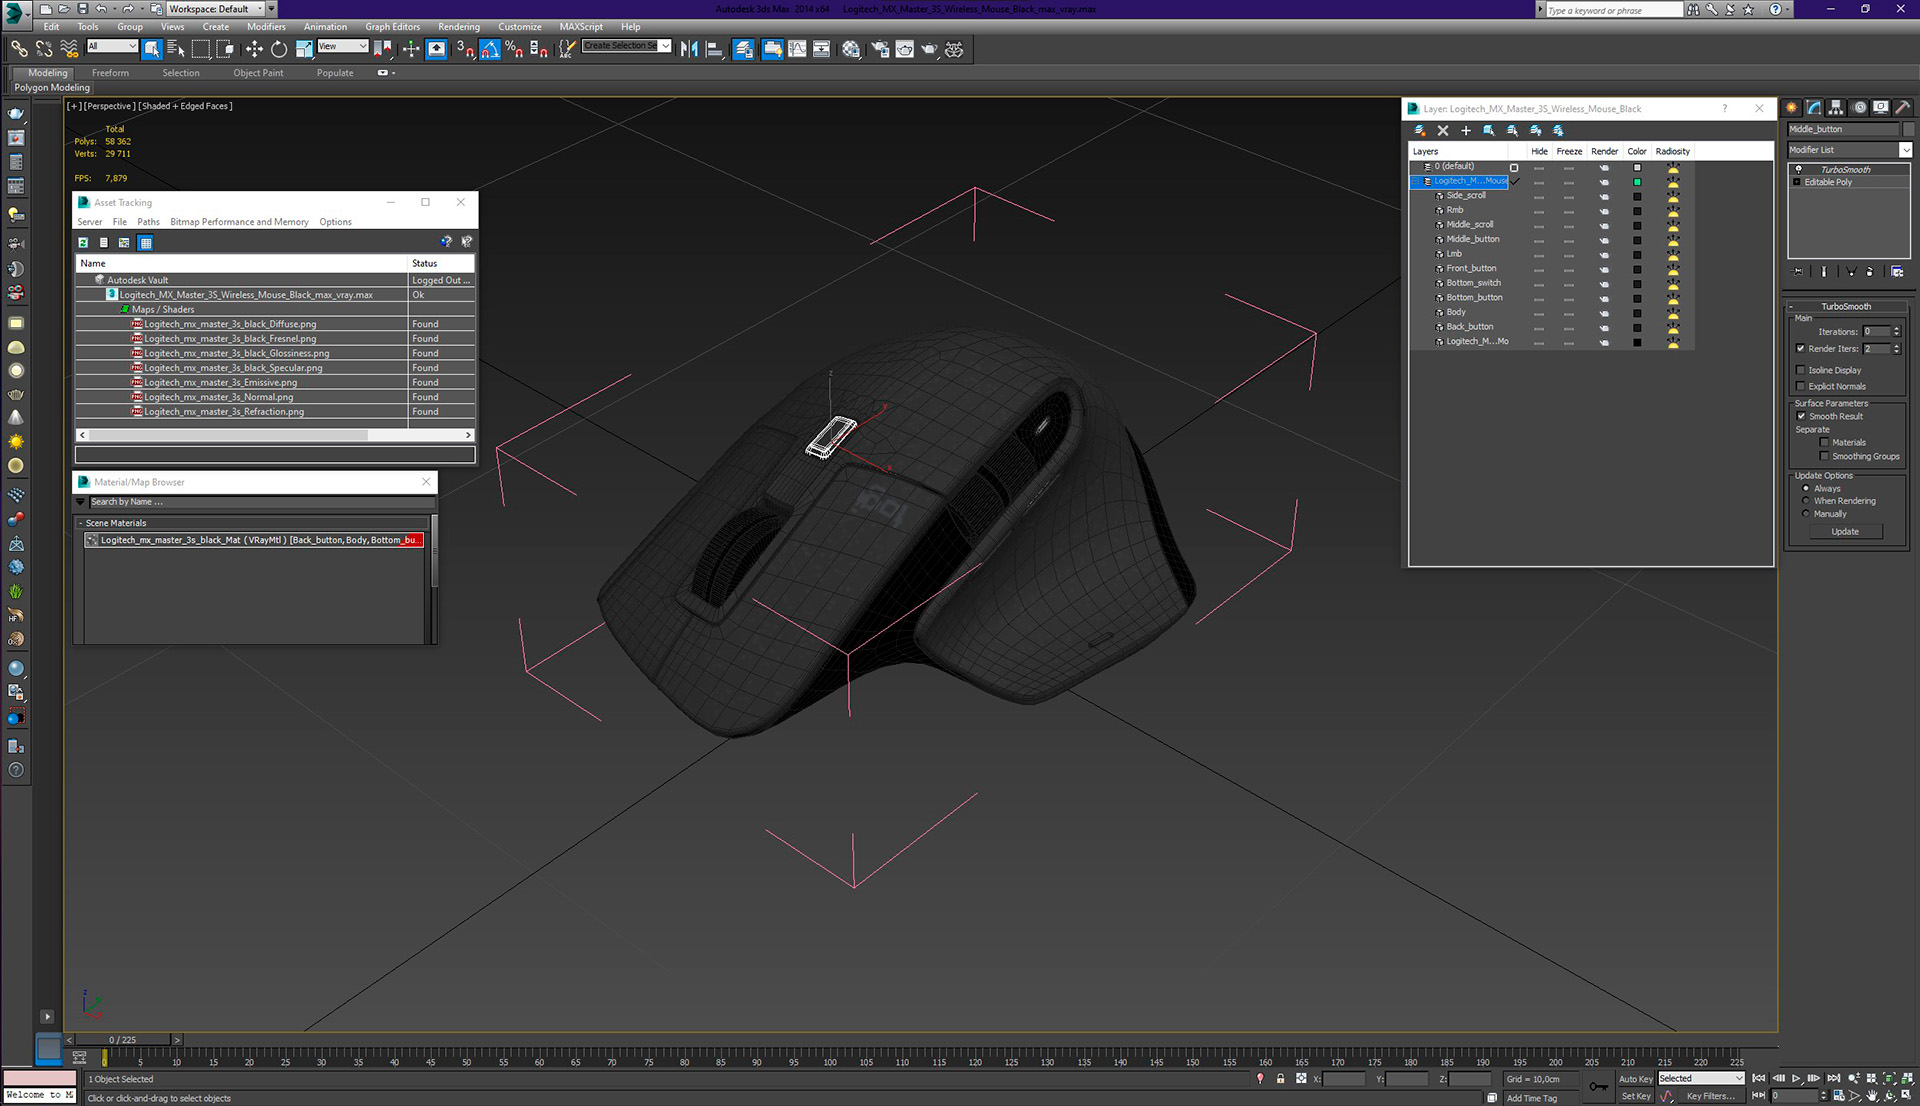Click the Render Production teapot icon
1920x1106 pixels.
pyautogui.click(x=929, y=49)
